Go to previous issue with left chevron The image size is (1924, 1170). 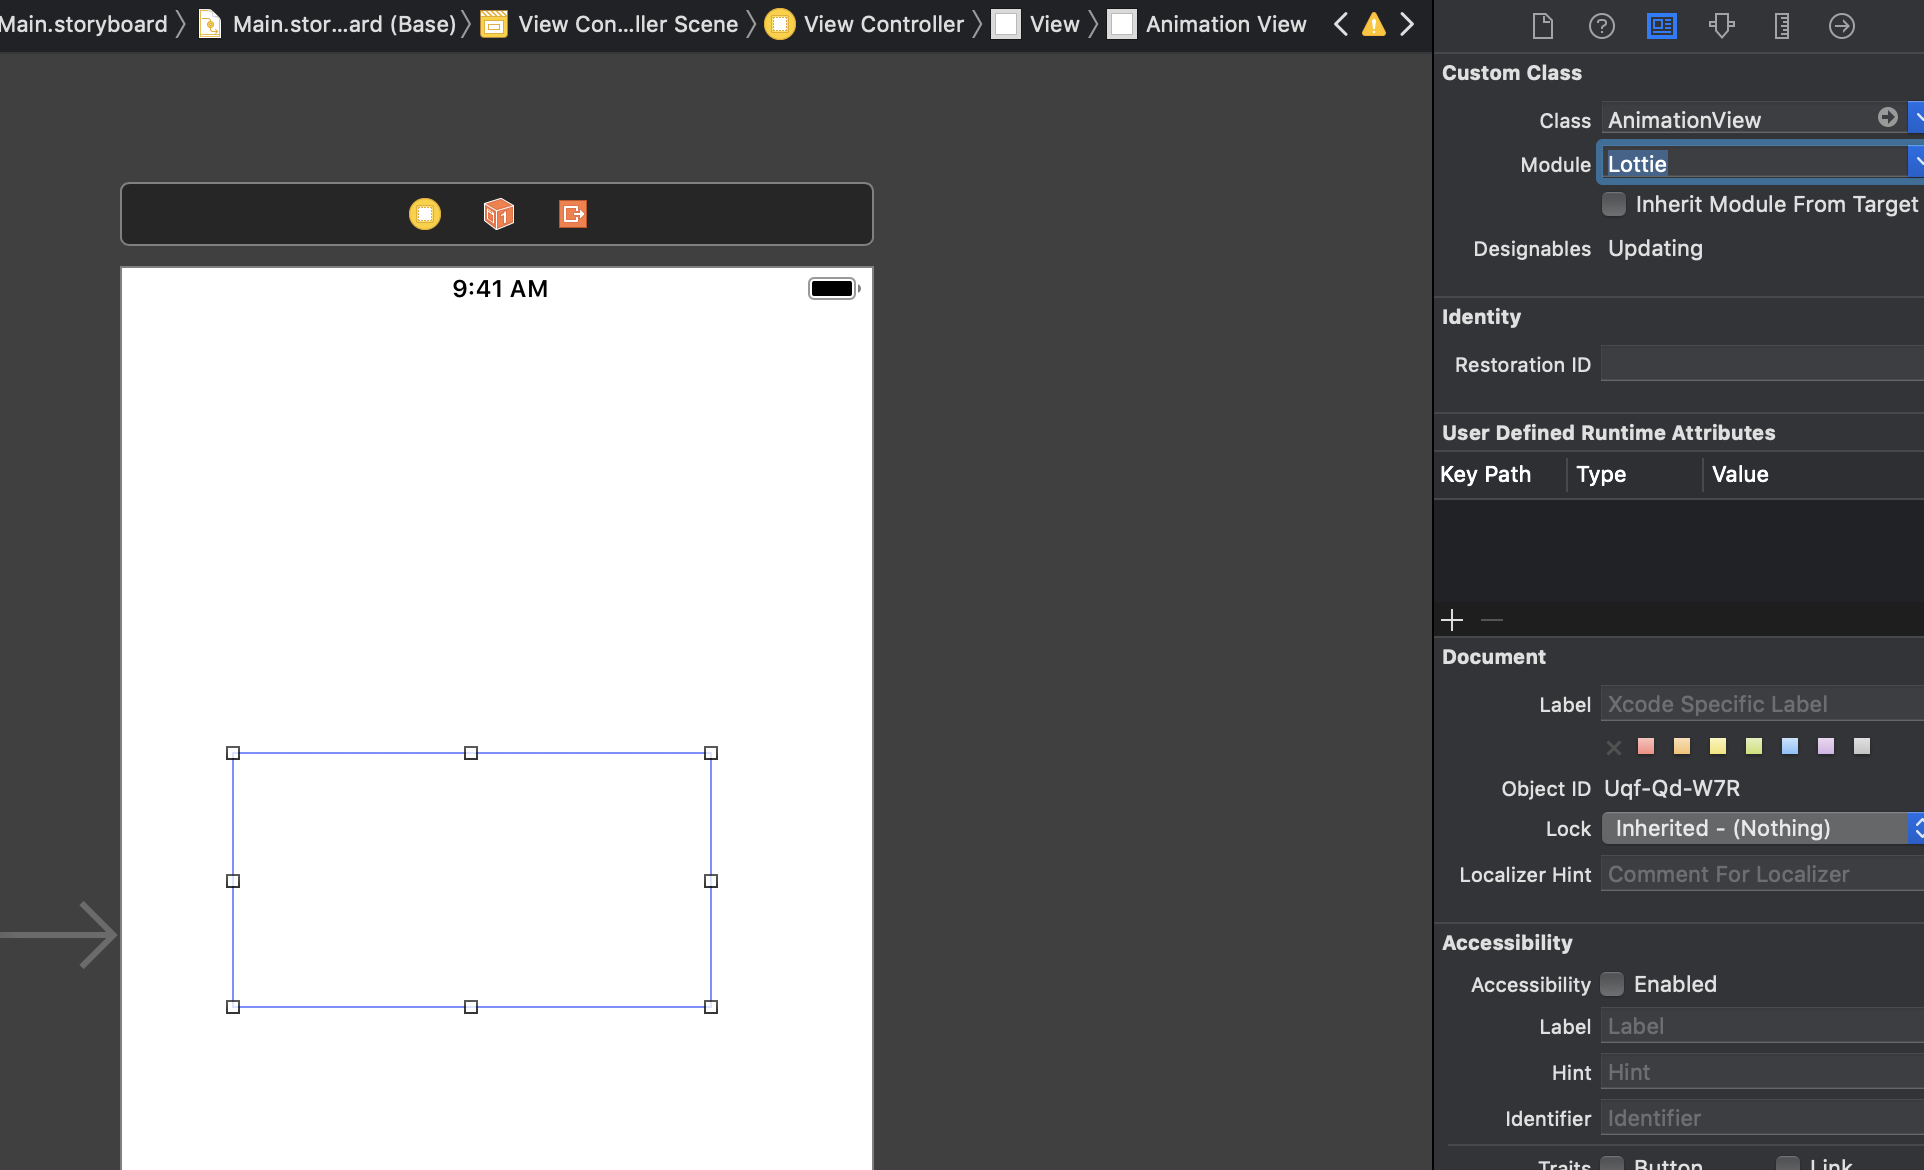pos(1341,24)
